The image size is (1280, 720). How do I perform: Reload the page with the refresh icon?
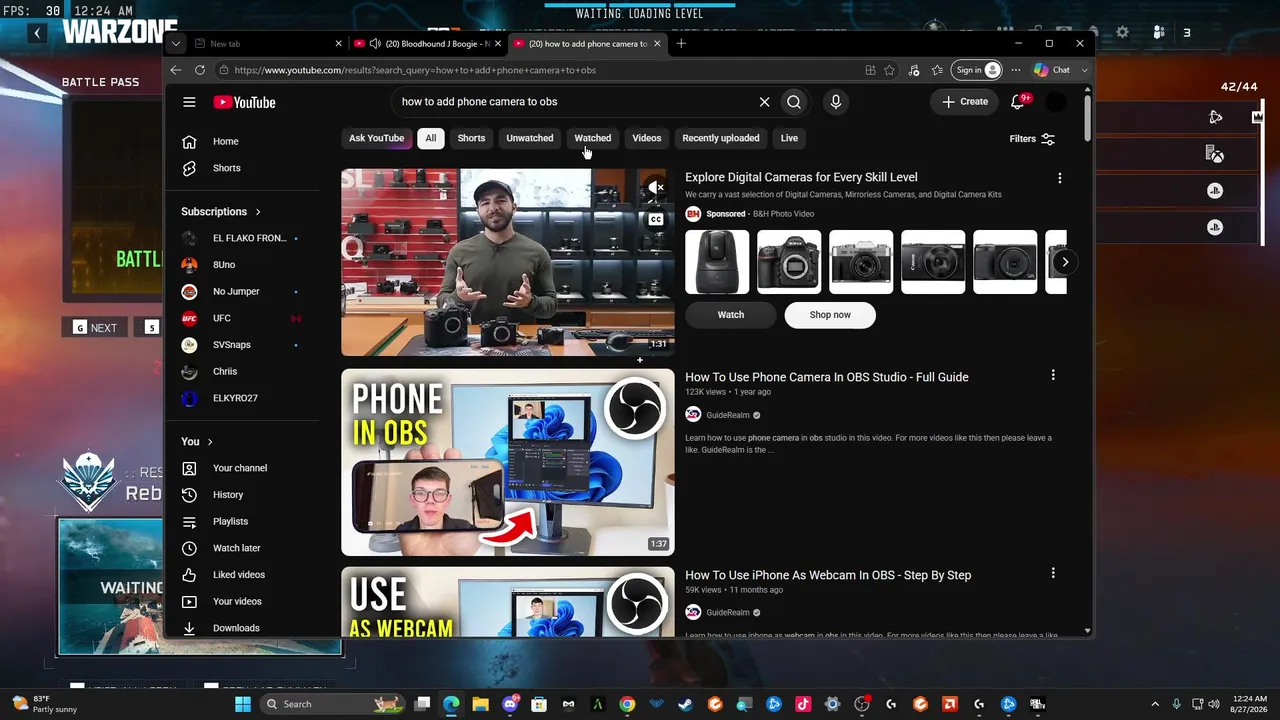pyautogui.click(x=200, y=70)
